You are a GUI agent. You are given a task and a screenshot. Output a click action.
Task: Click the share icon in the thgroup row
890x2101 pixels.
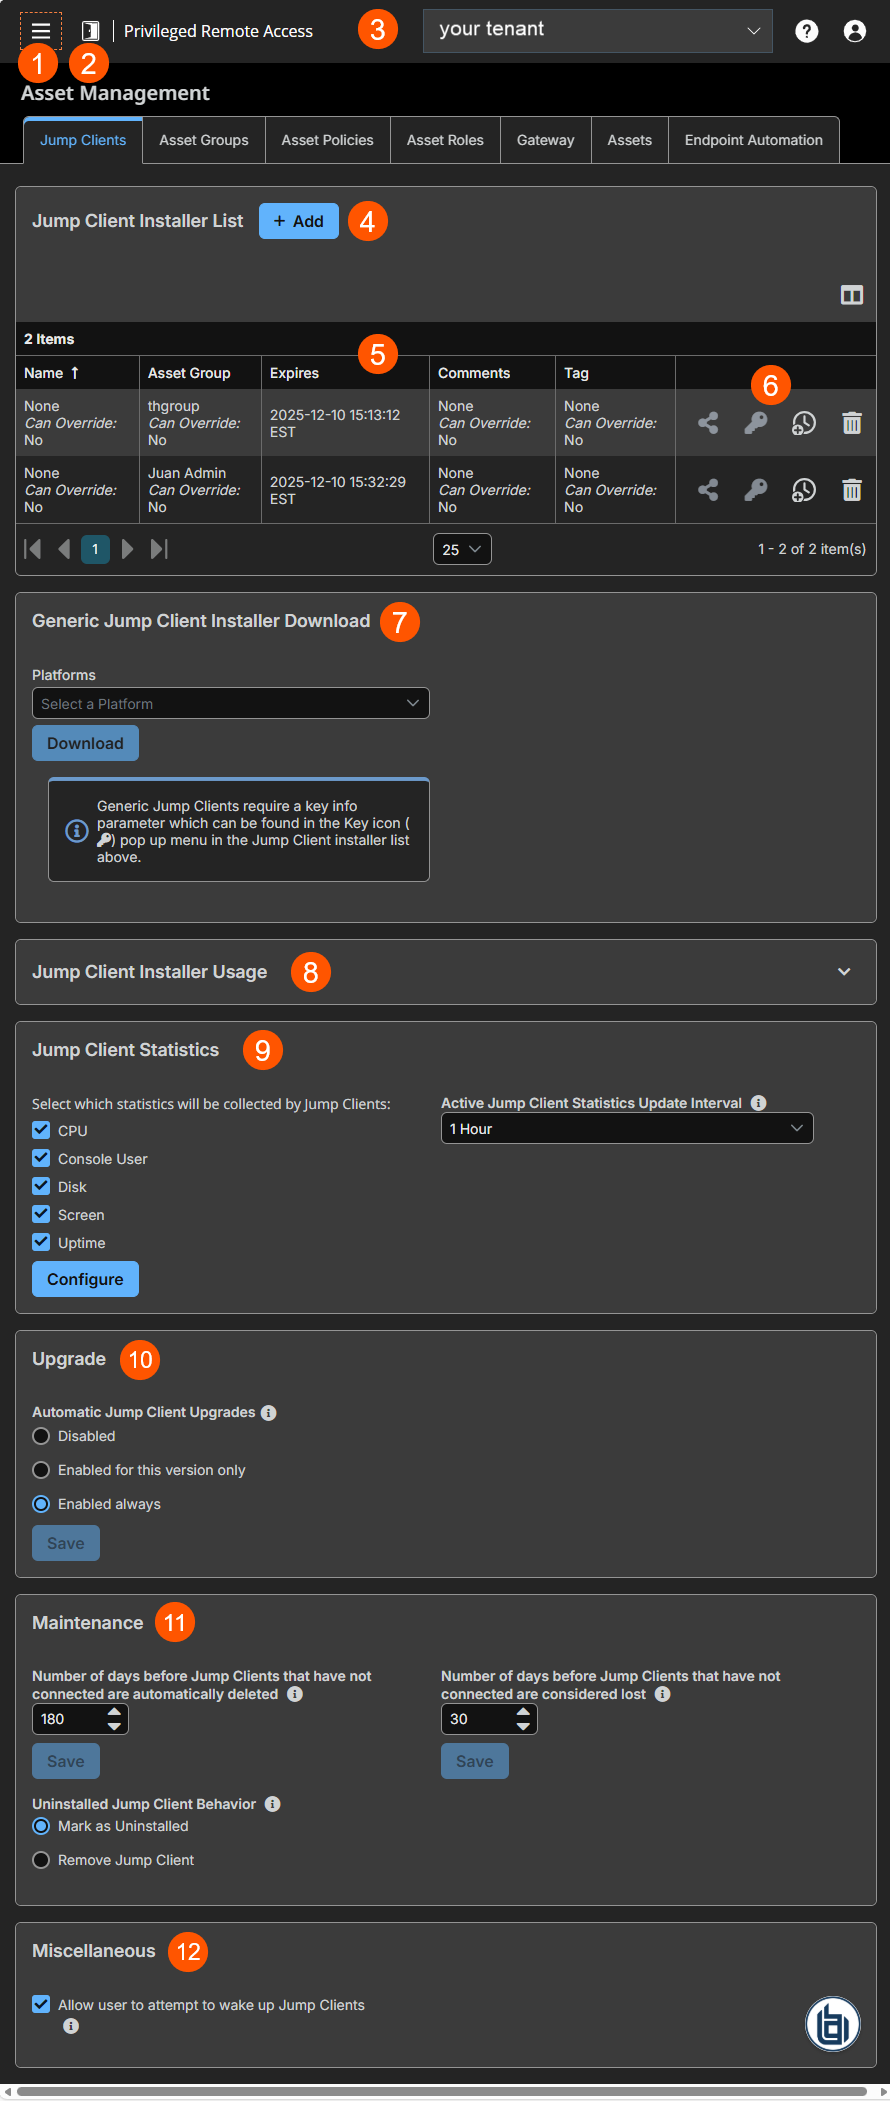[708, 423]
